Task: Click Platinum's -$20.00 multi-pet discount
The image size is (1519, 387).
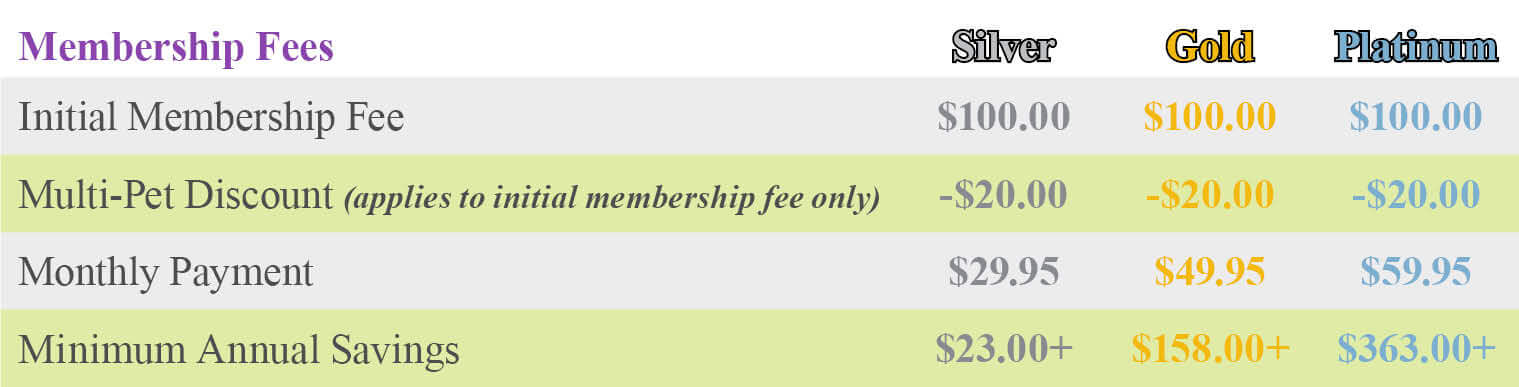Action: [1416, 193]
